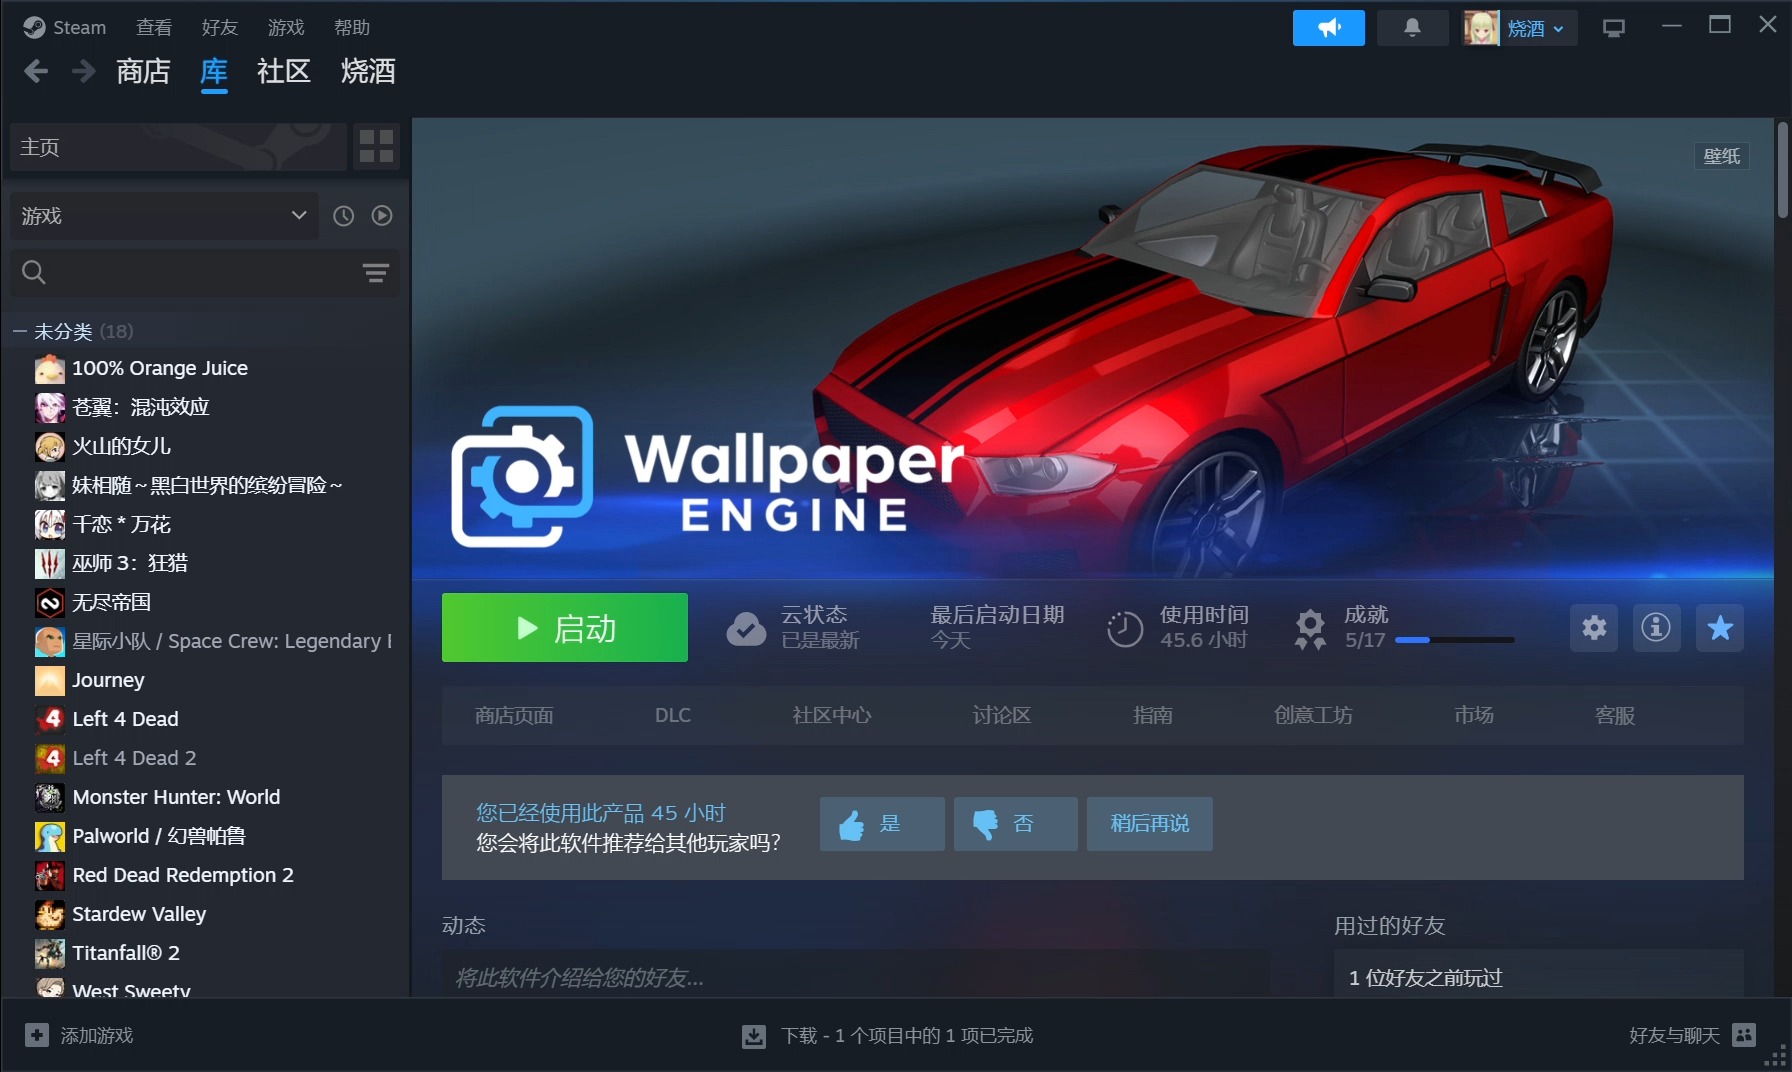The height and width of the screenshot is (1072, 1792).
Task: Open the notifications bell
Action: (x=1412, y=28)
